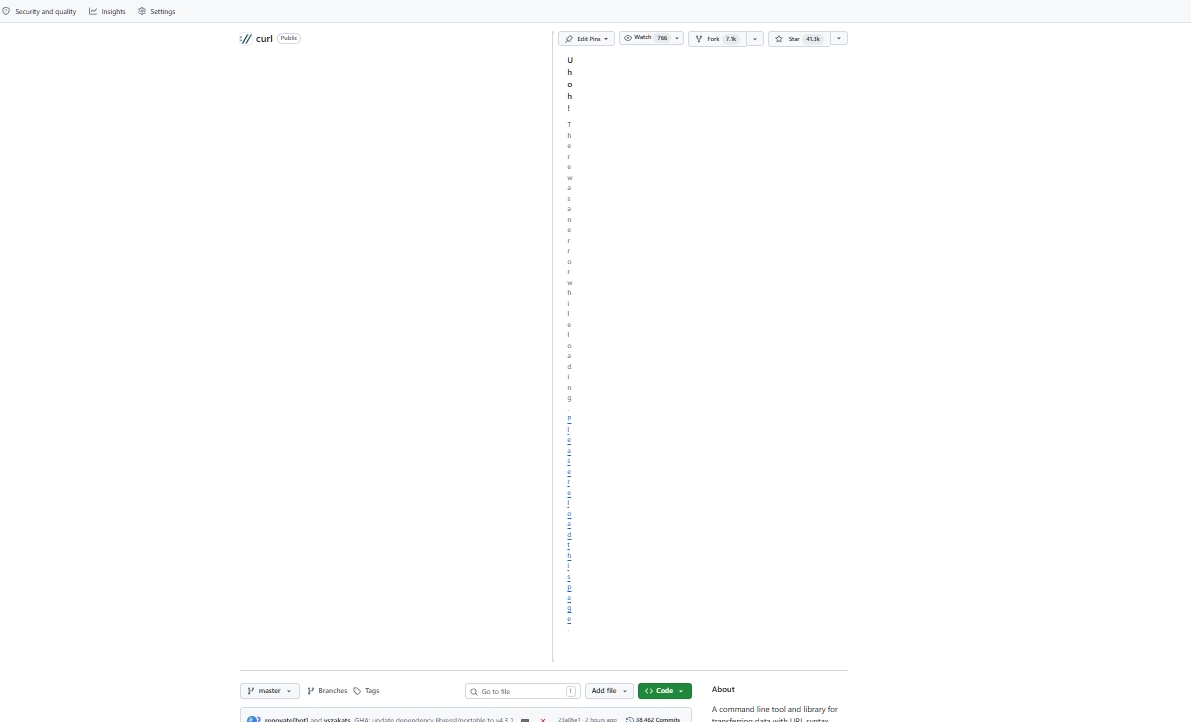Click the Tags icon
The width and height of the screenshot is (1191, 722).
tap(358, 690)
